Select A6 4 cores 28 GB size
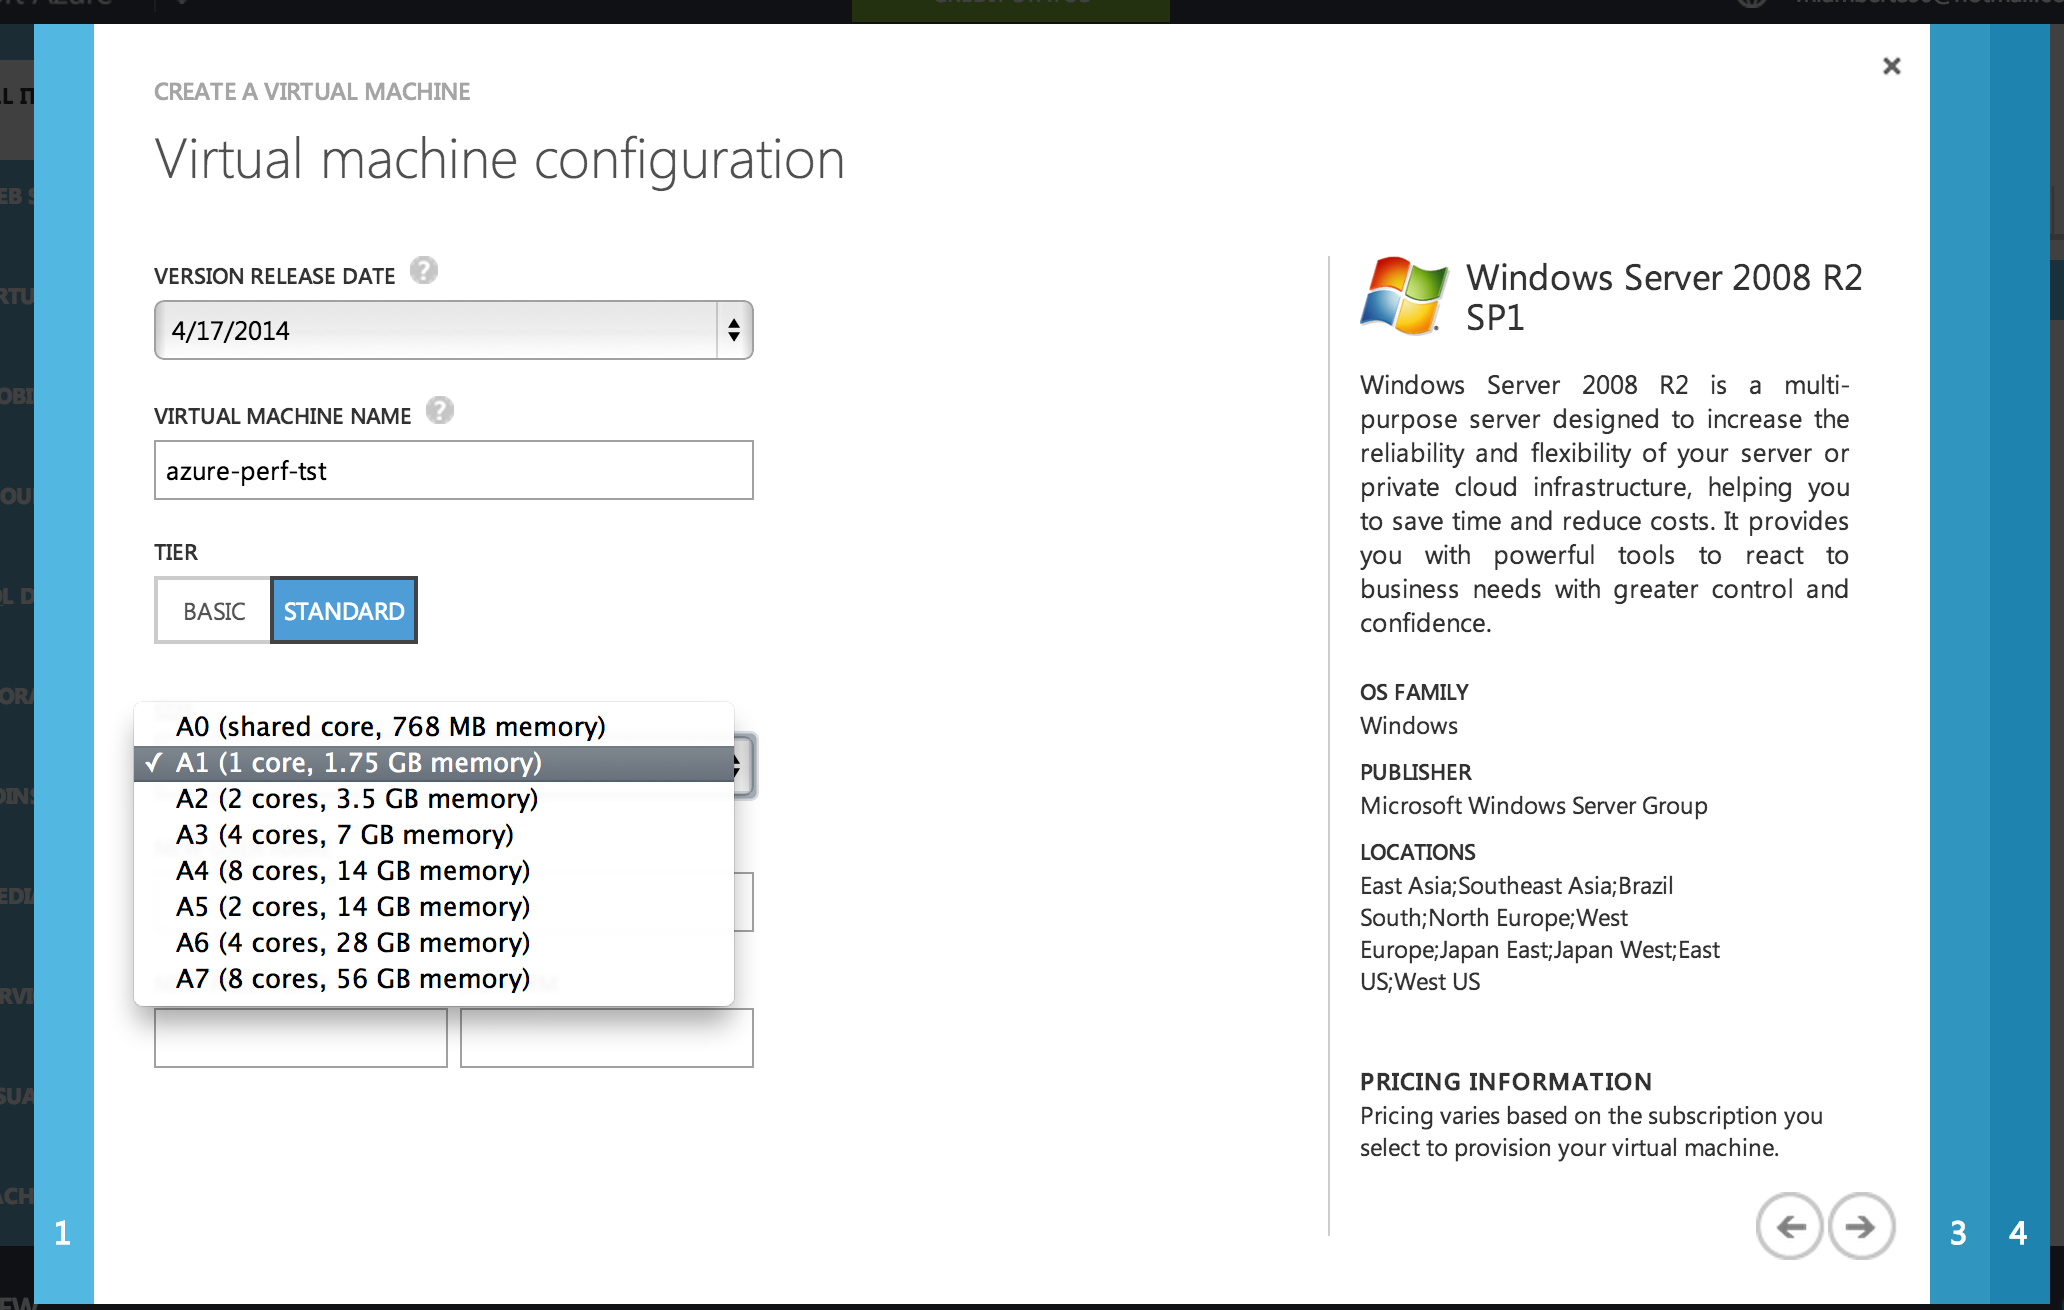Screen dimensions: 2064x1310 click(353, 943)
